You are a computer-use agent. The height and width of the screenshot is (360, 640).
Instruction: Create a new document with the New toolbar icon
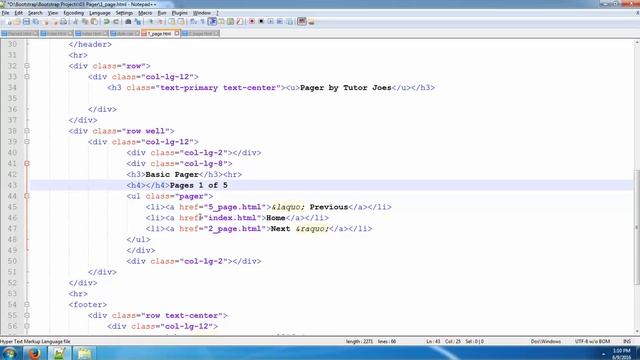point(9,22)
